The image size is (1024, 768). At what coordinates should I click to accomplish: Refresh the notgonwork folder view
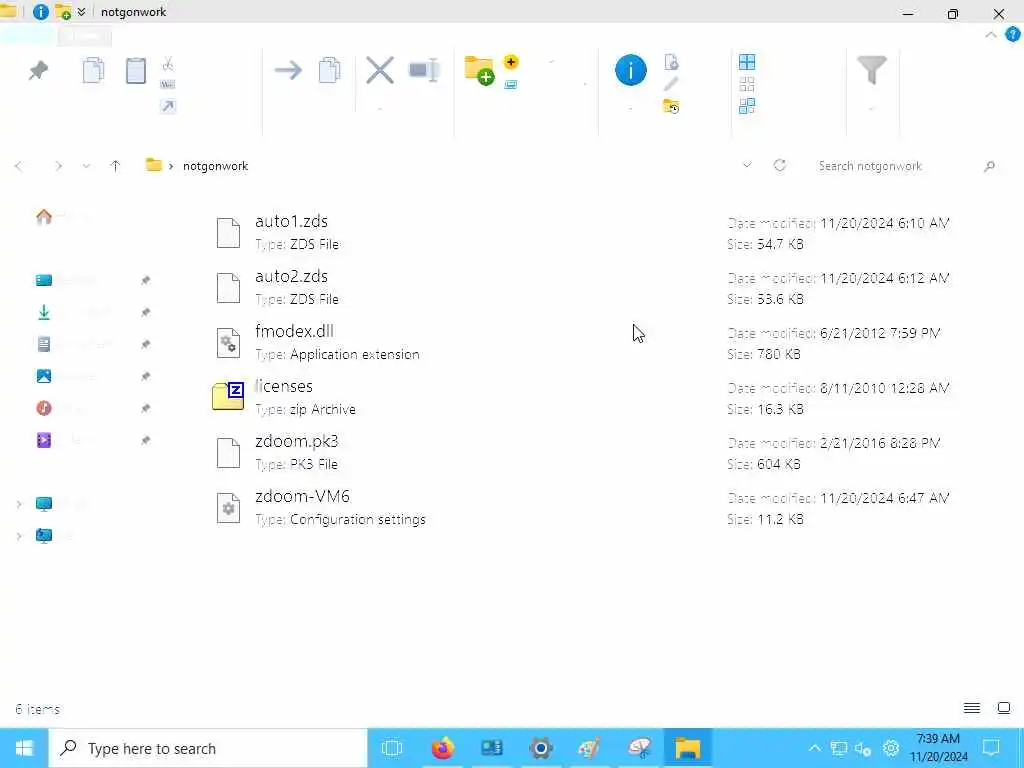tap(780, 165)
